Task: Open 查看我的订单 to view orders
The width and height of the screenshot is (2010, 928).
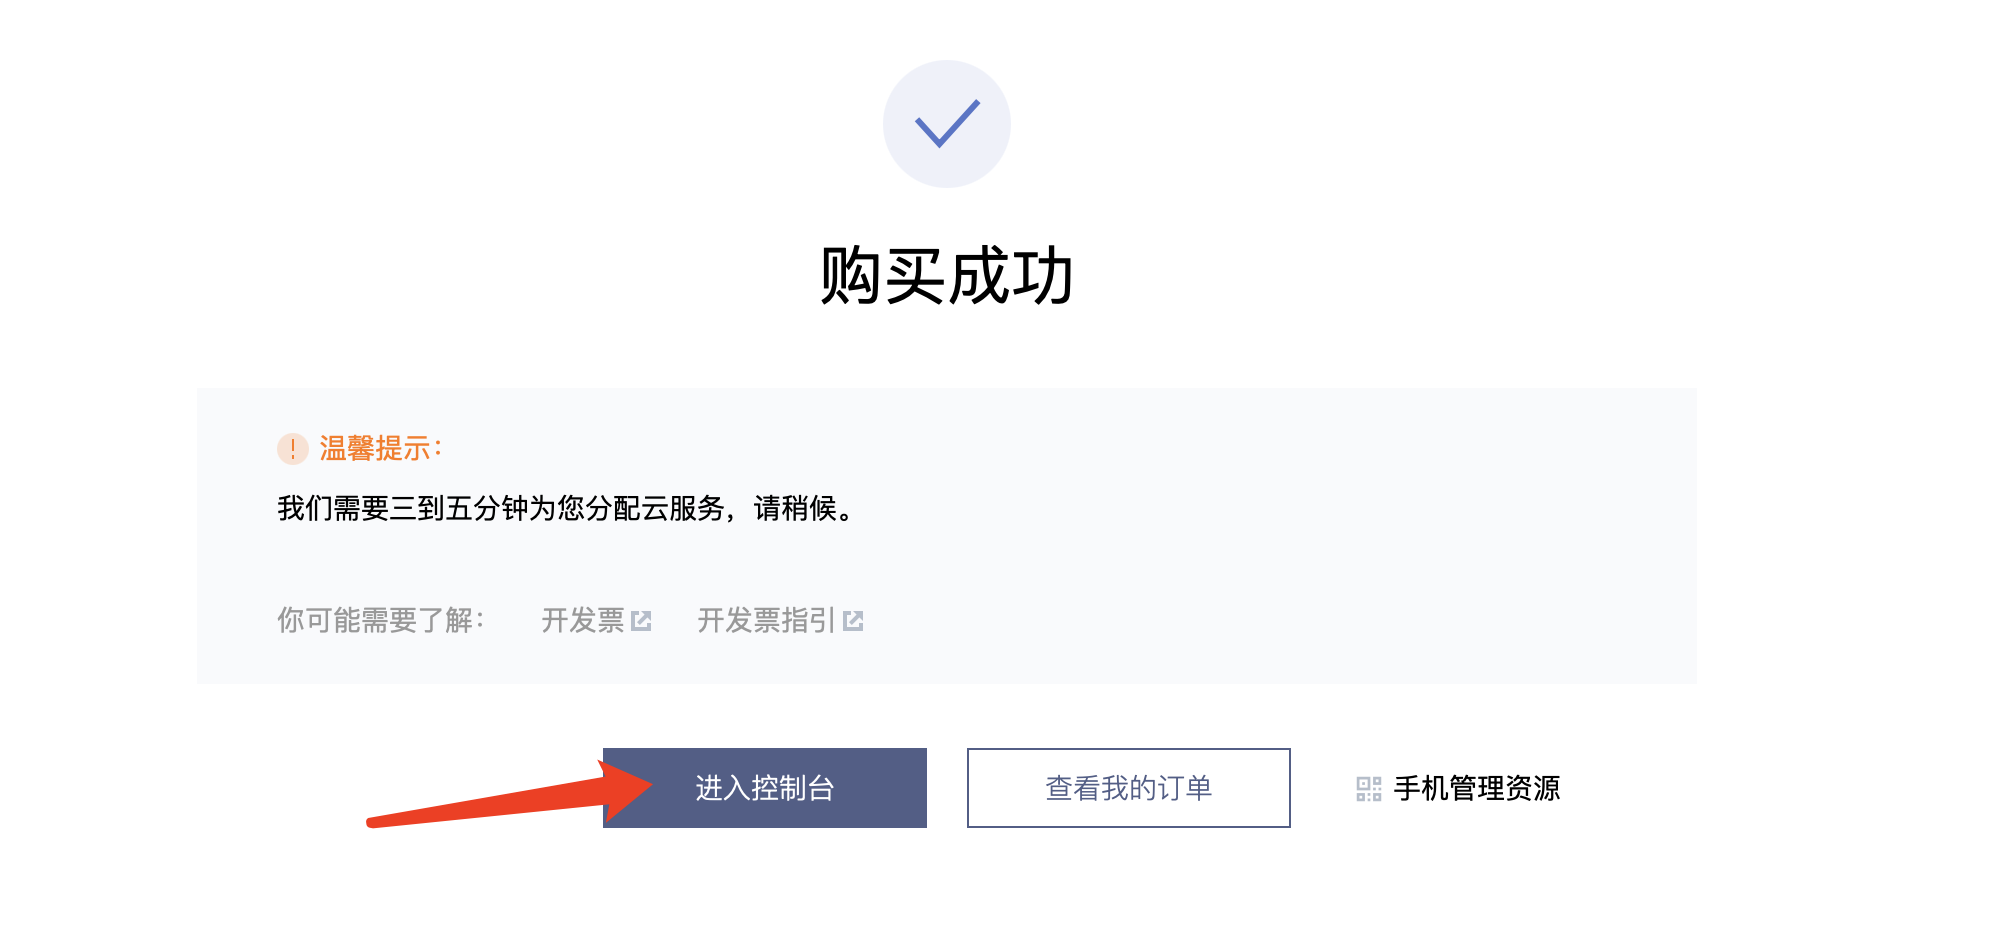Action: tap(1129, 788)
